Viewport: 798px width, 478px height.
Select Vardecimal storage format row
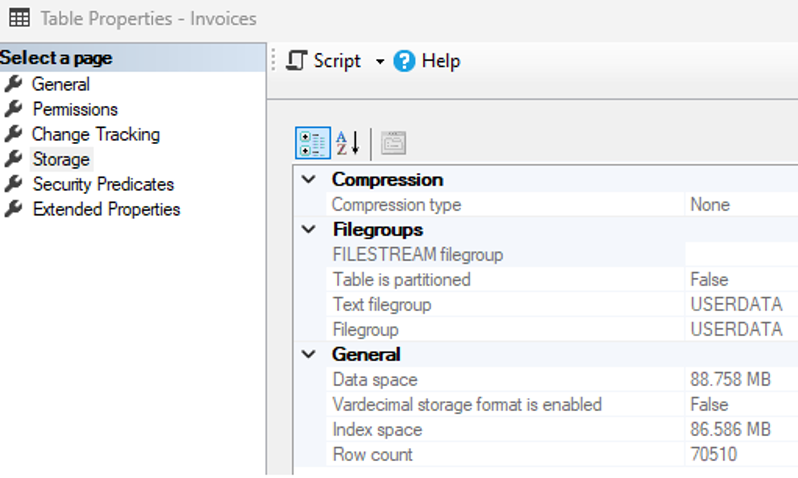[x=562, y=405]
